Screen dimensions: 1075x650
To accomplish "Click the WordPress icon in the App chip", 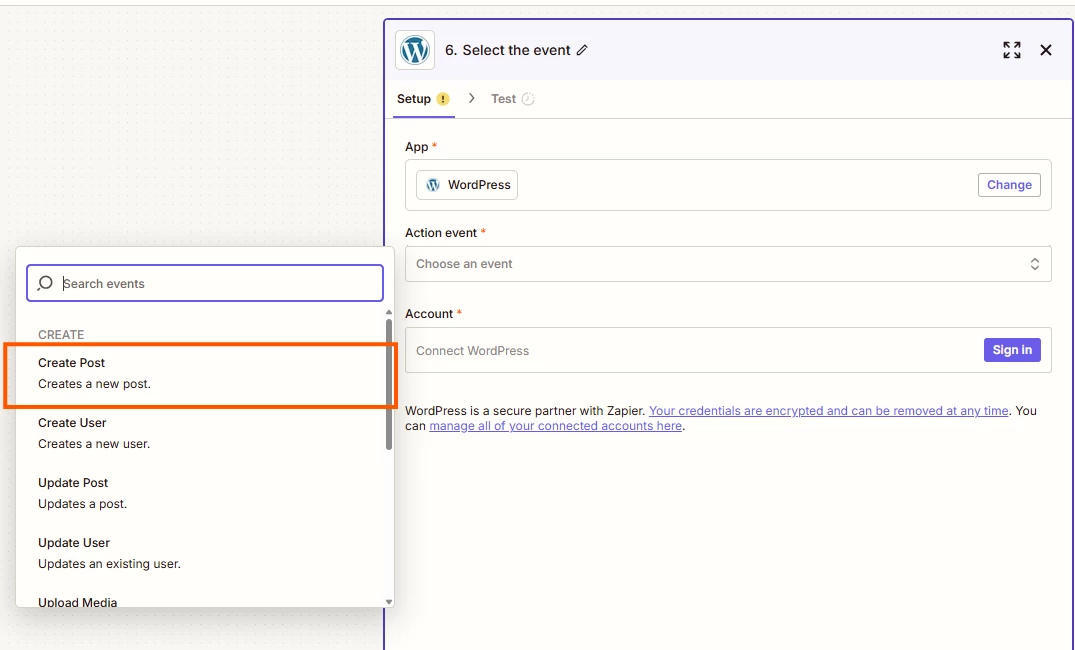I will click(433, 185).
